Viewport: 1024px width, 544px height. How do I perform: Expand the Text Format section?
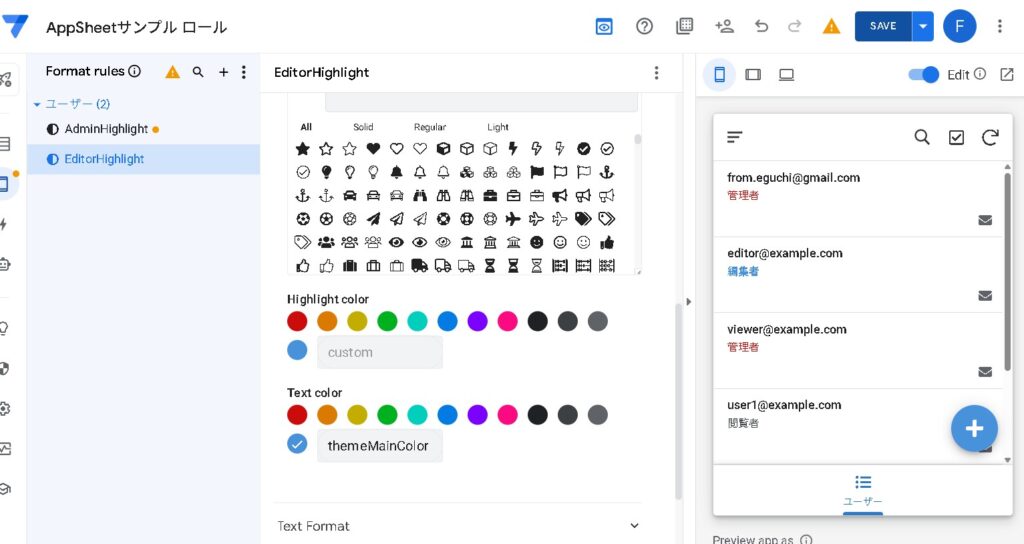pos(634,526)
